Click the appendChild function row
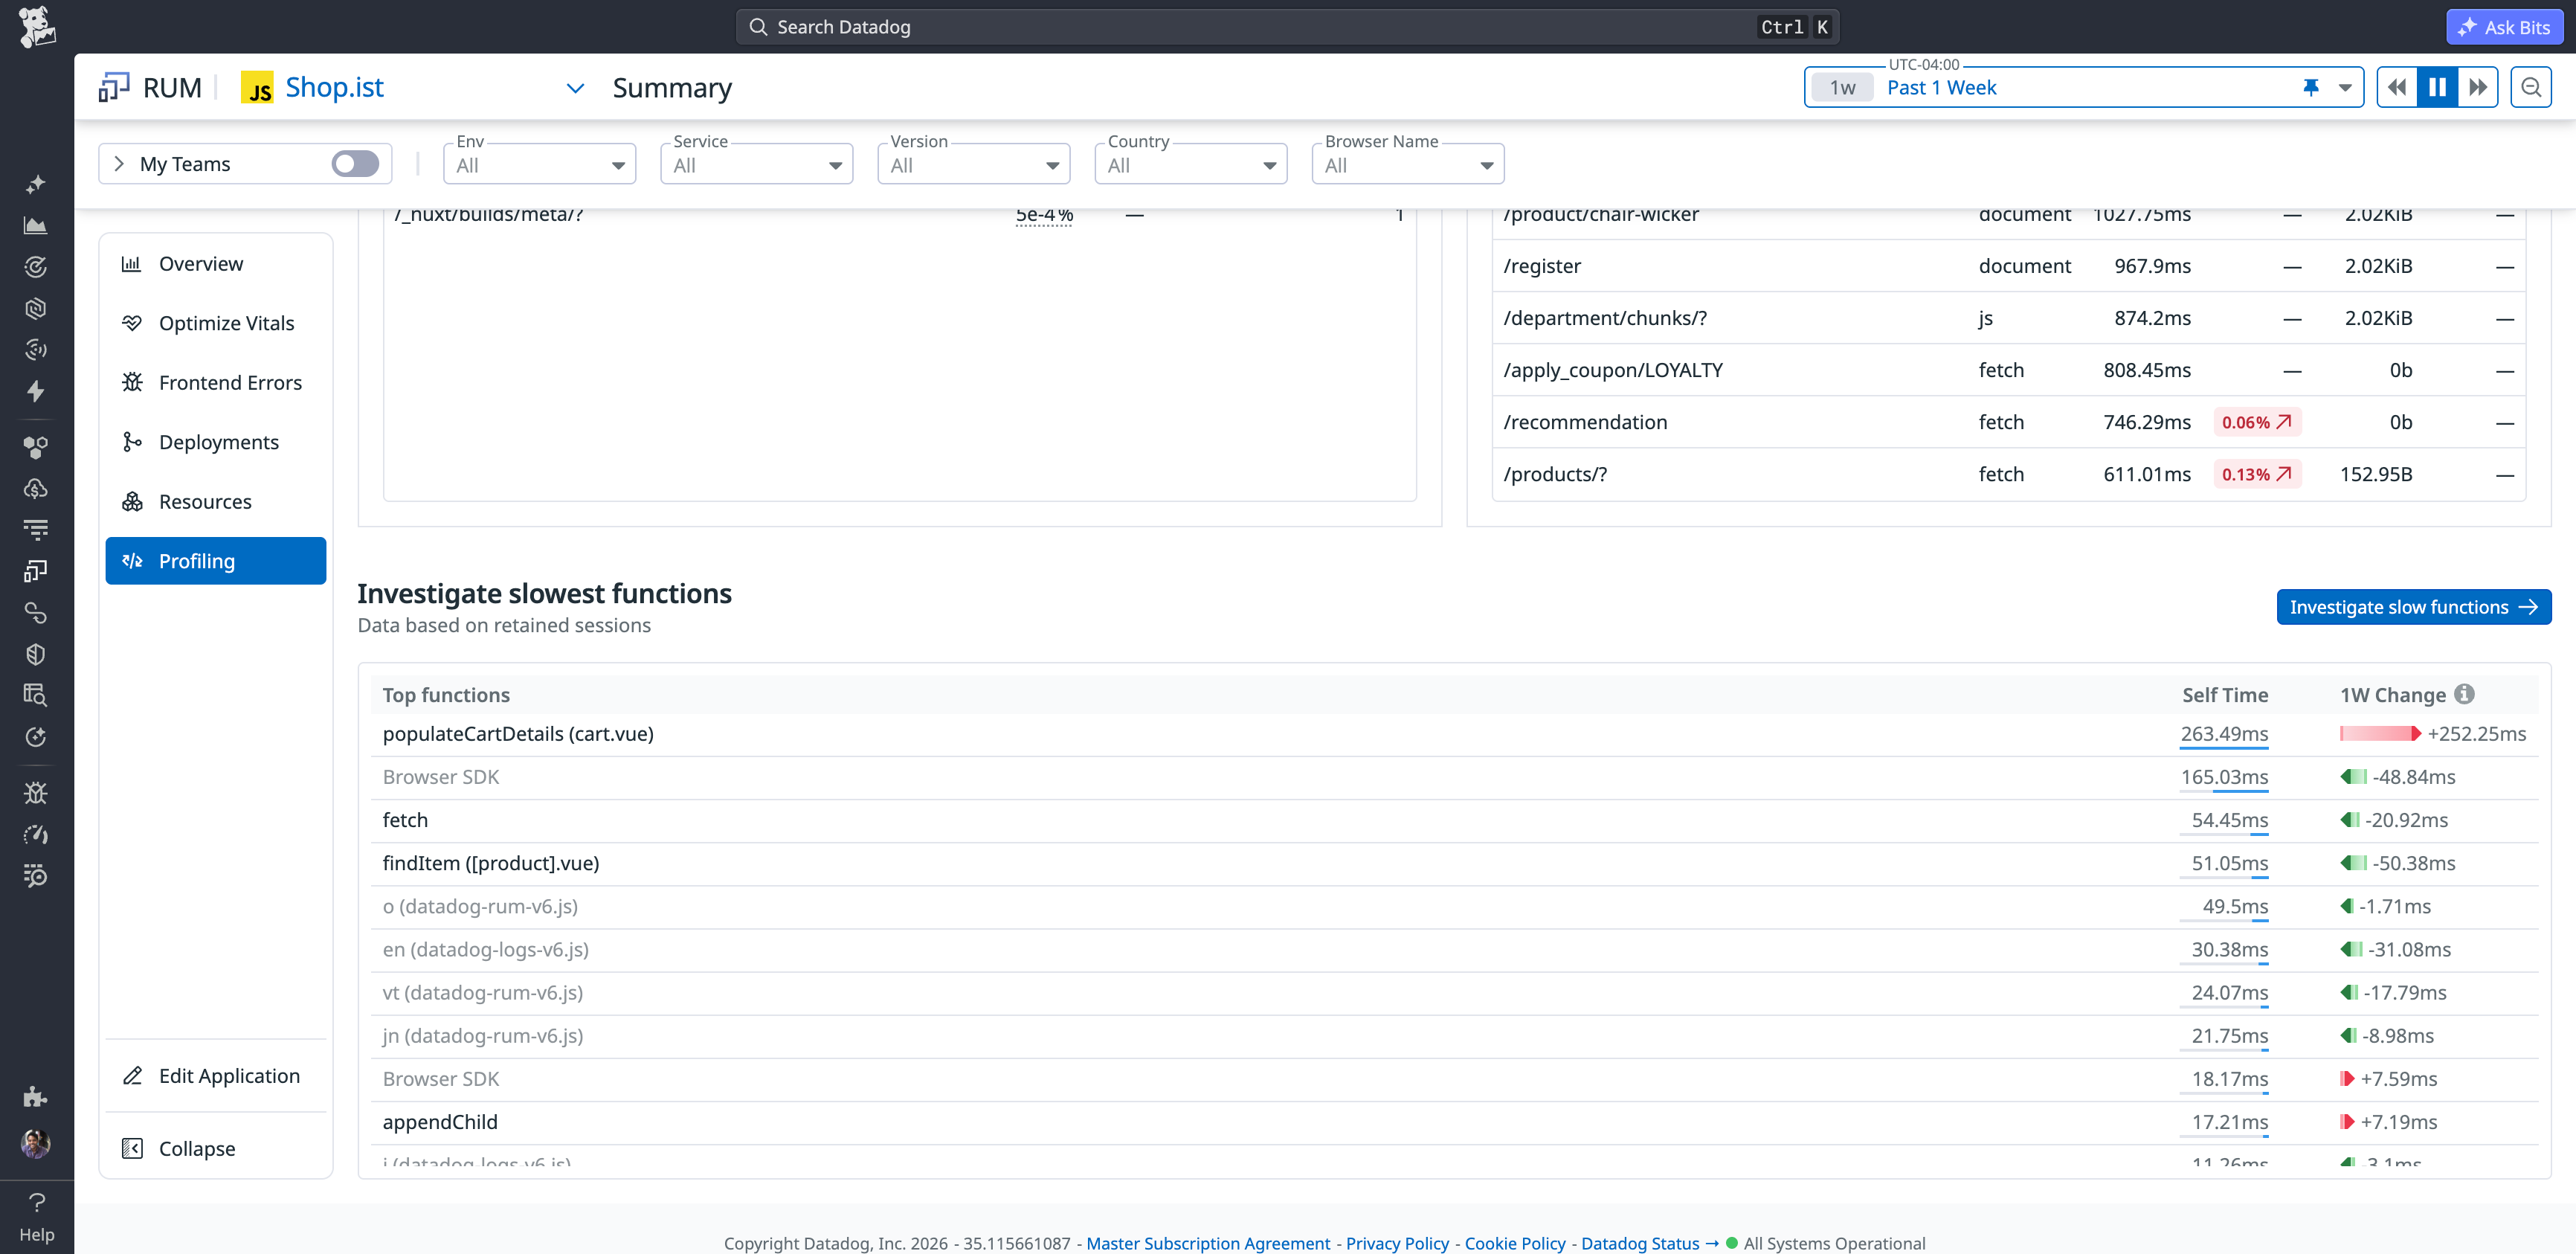 (1454, 1122)
